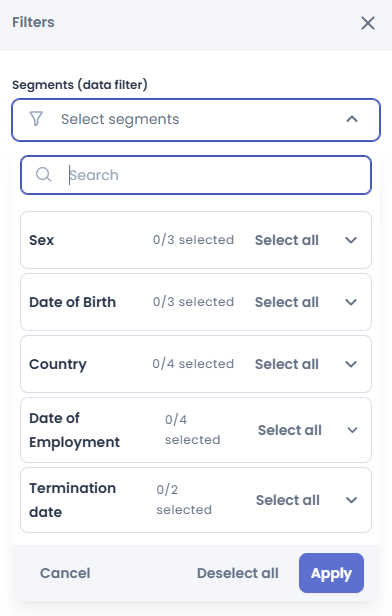Select all for Country segment
Viewport: 392px width, 616px height.
coord(287,364)
